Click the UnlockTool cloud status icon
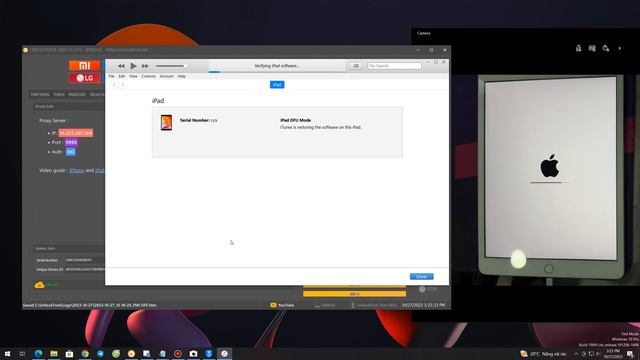640x360 pixels. tap(39, 285)
